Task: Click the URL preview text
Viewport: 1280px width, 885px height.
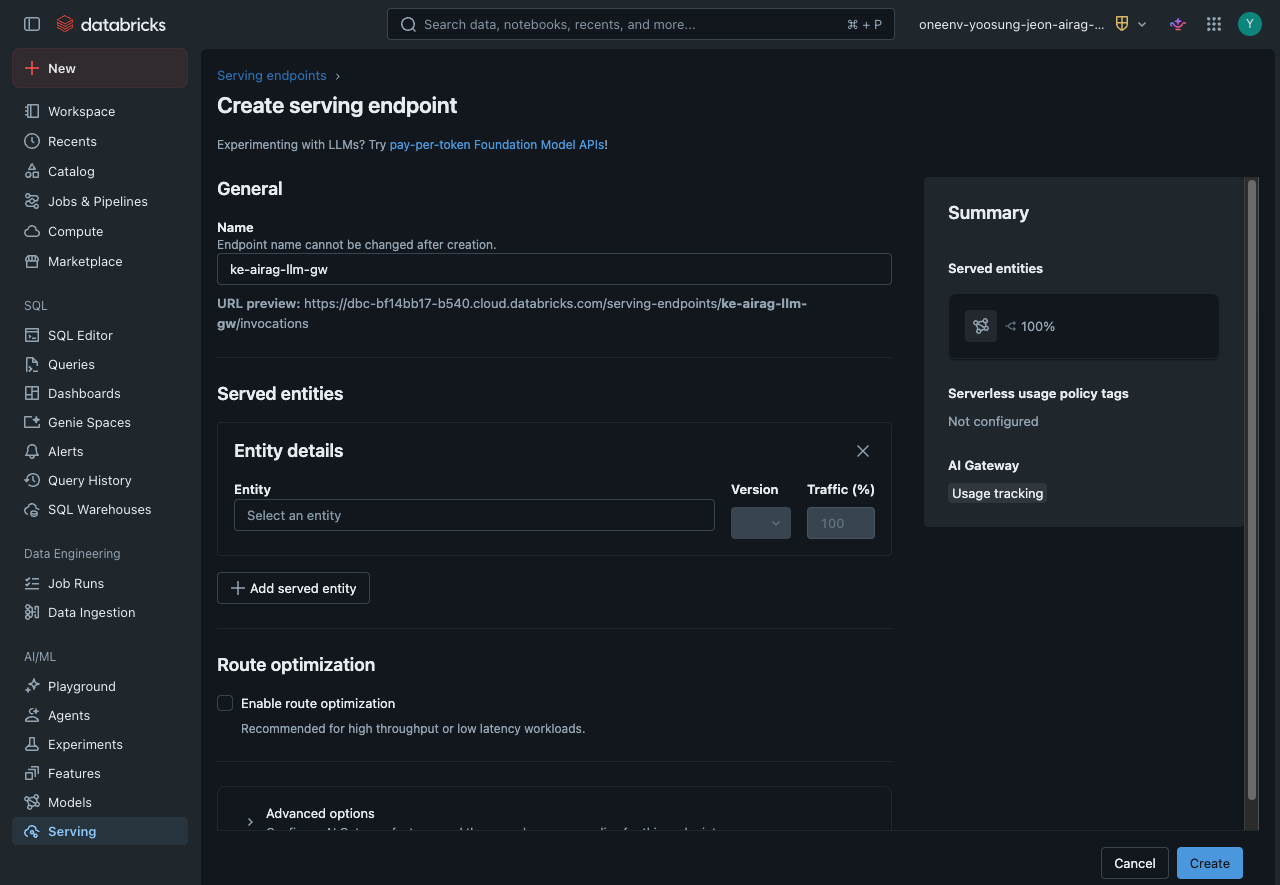Action: pyautogui.click(x=512, y=313)
